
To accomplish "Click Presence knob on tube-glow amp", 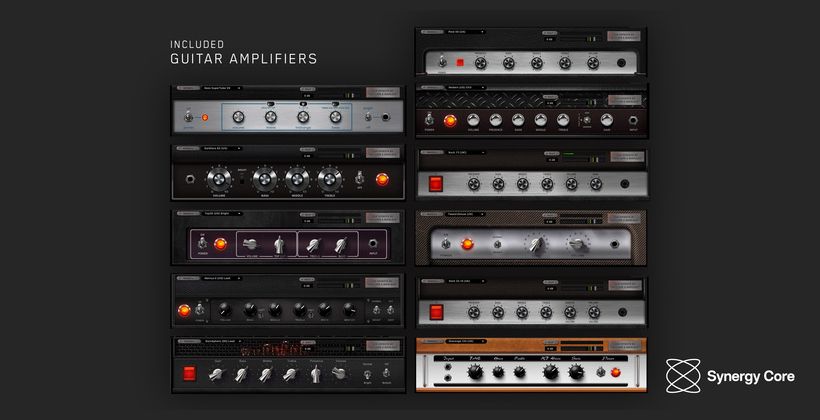I will (x=316, y=374).
